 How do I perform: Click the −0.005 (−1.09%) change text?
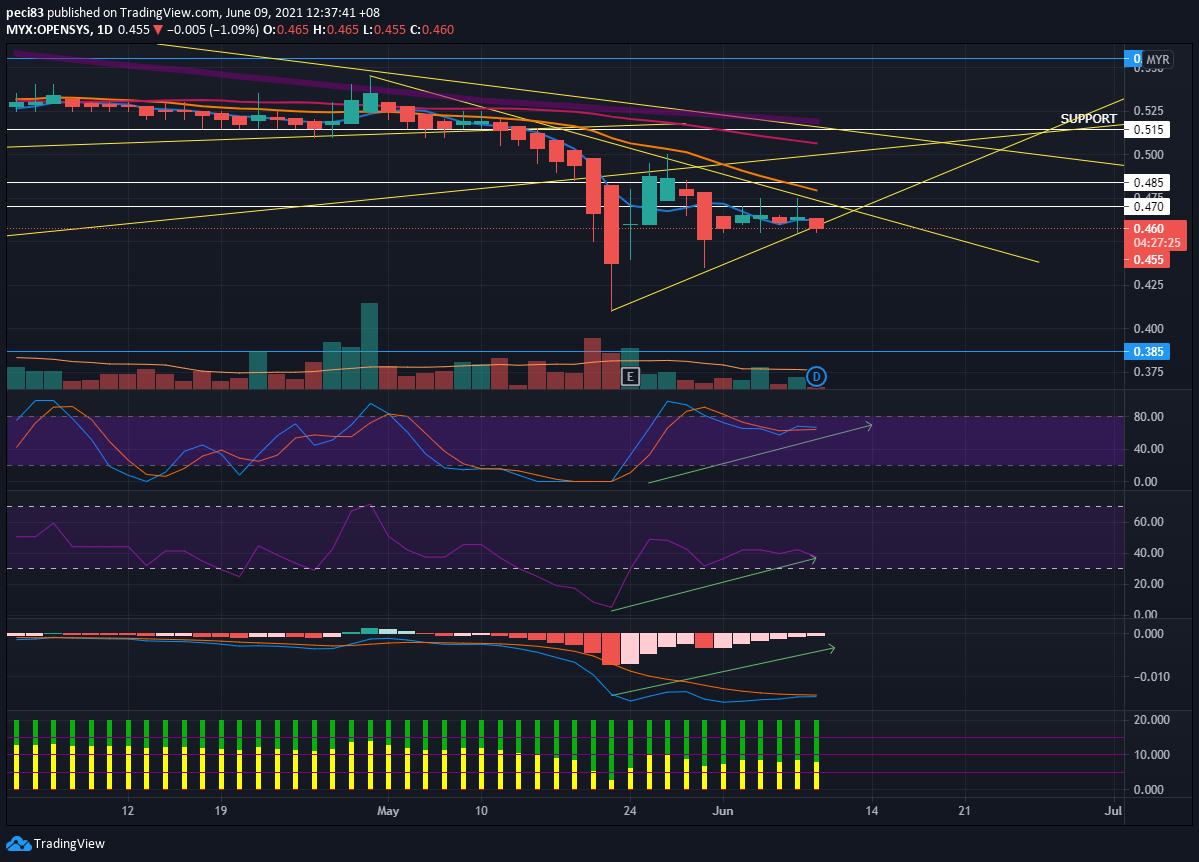point(213,30)
